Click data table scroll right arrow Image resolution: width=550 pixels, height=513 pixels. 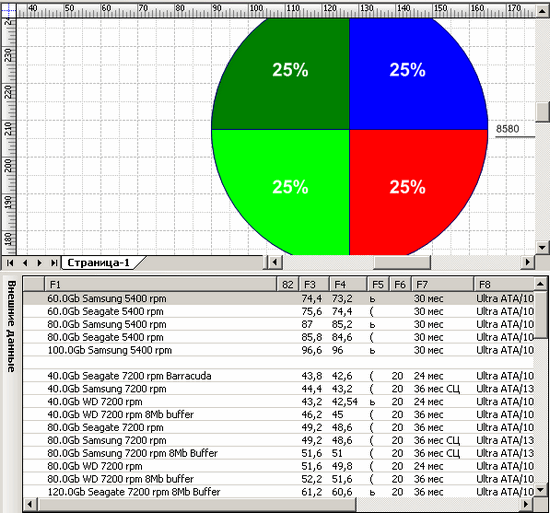click(526, 505)
